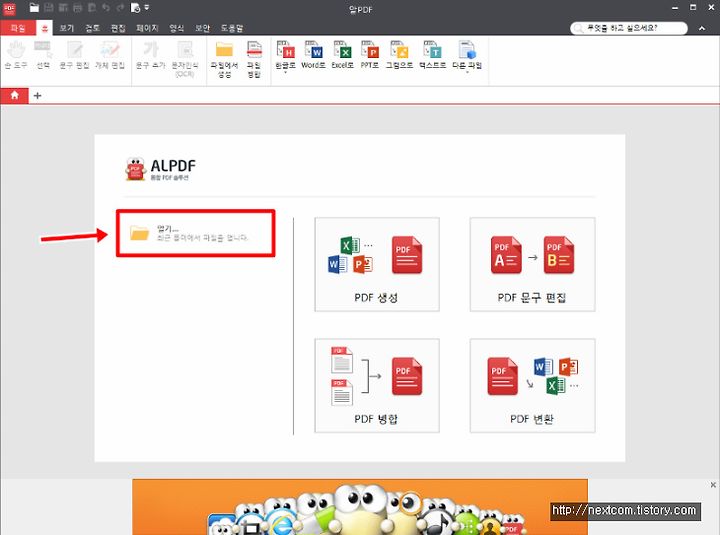The width and height of the screenshot is (720, 535).
Task: Run character recognition (OCR) tool
Action: tap(185, 59)
